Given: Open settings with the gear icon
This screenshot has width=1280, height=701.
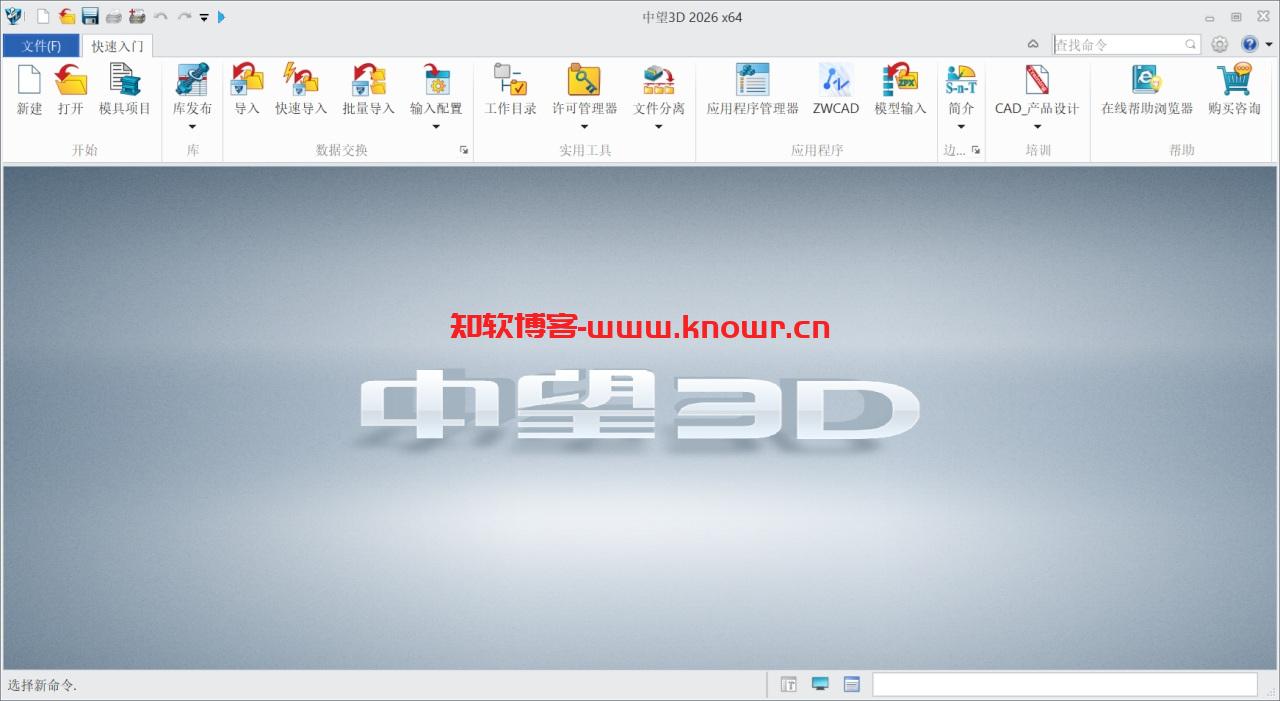Looking at the screenshot, I should (x=1219, y=44).
